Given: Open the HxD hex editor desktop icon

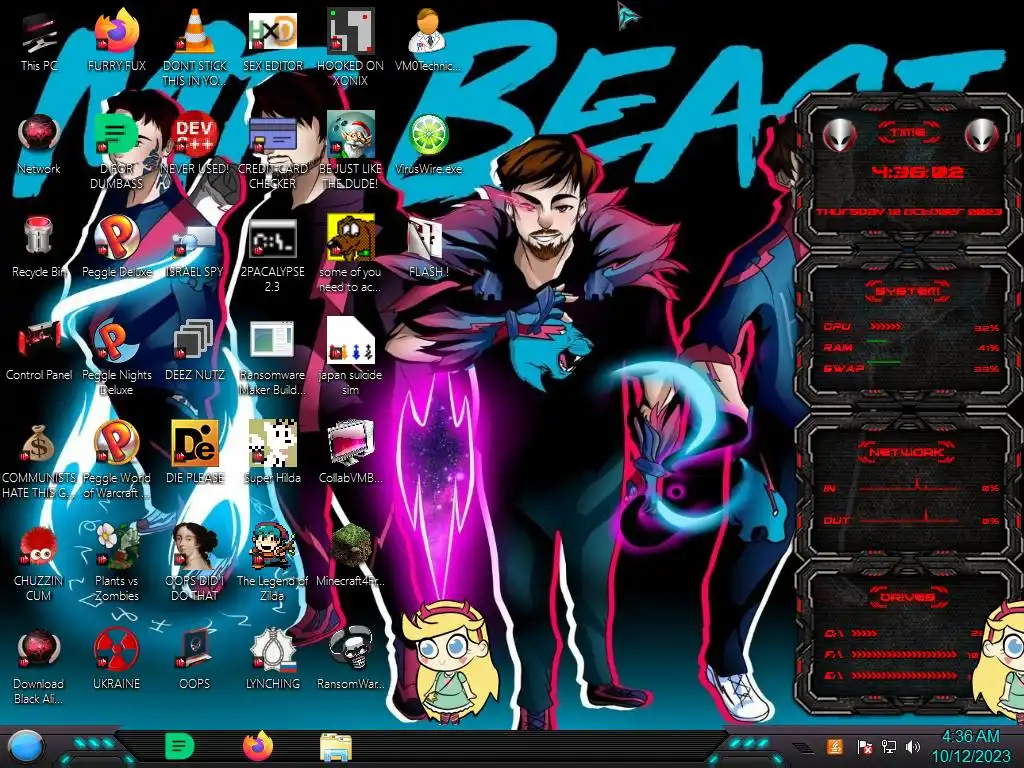Looking at the screenshot, I should pos(272,40).
